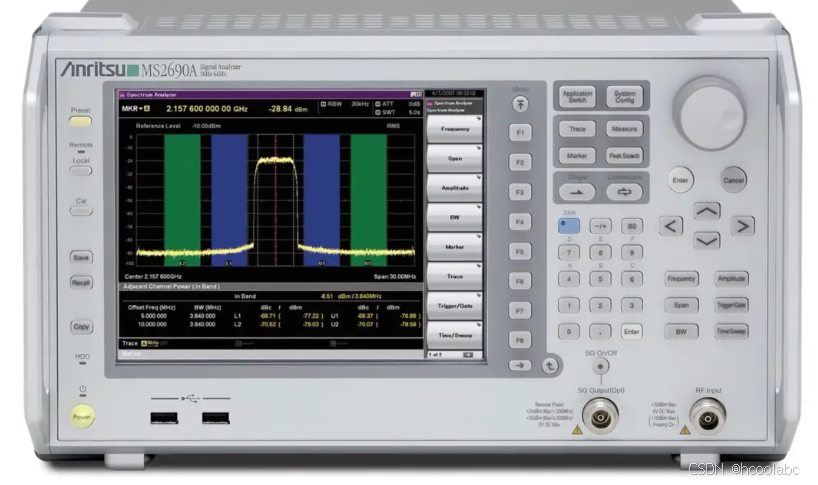Hit the yellow Preset key
818x485 pixels.
80,121
